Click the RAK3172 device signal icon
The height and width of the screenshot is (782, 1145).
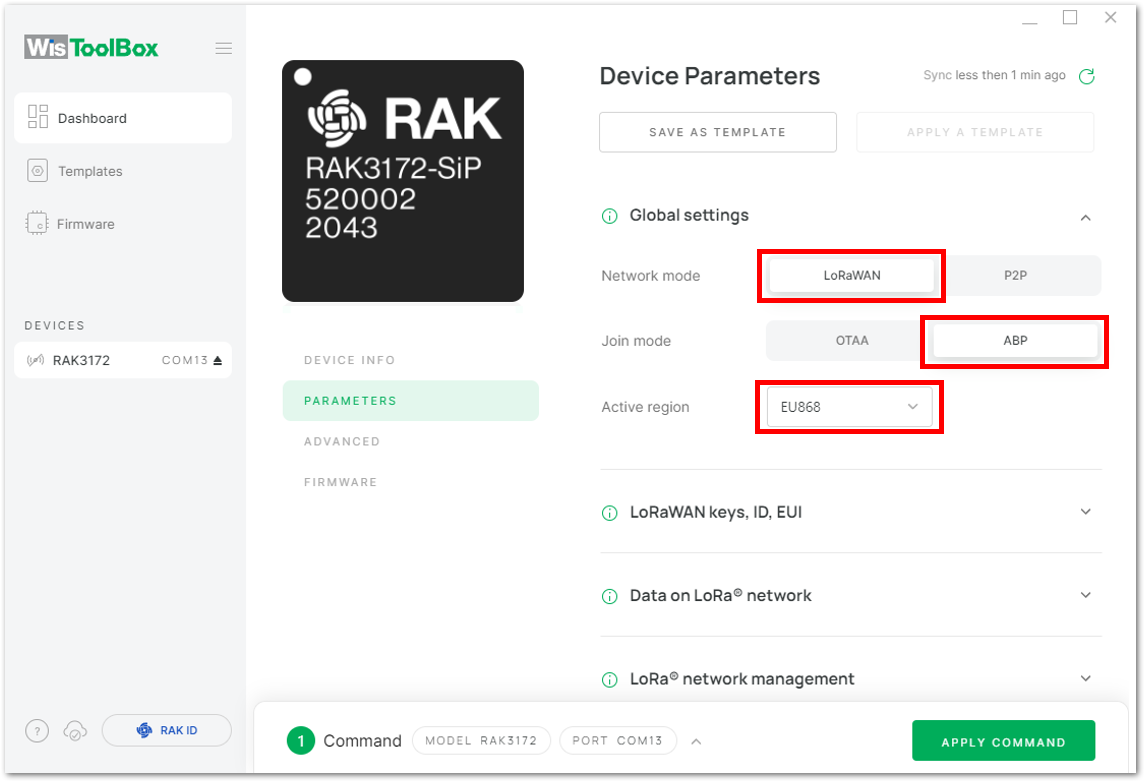[35, 360]
